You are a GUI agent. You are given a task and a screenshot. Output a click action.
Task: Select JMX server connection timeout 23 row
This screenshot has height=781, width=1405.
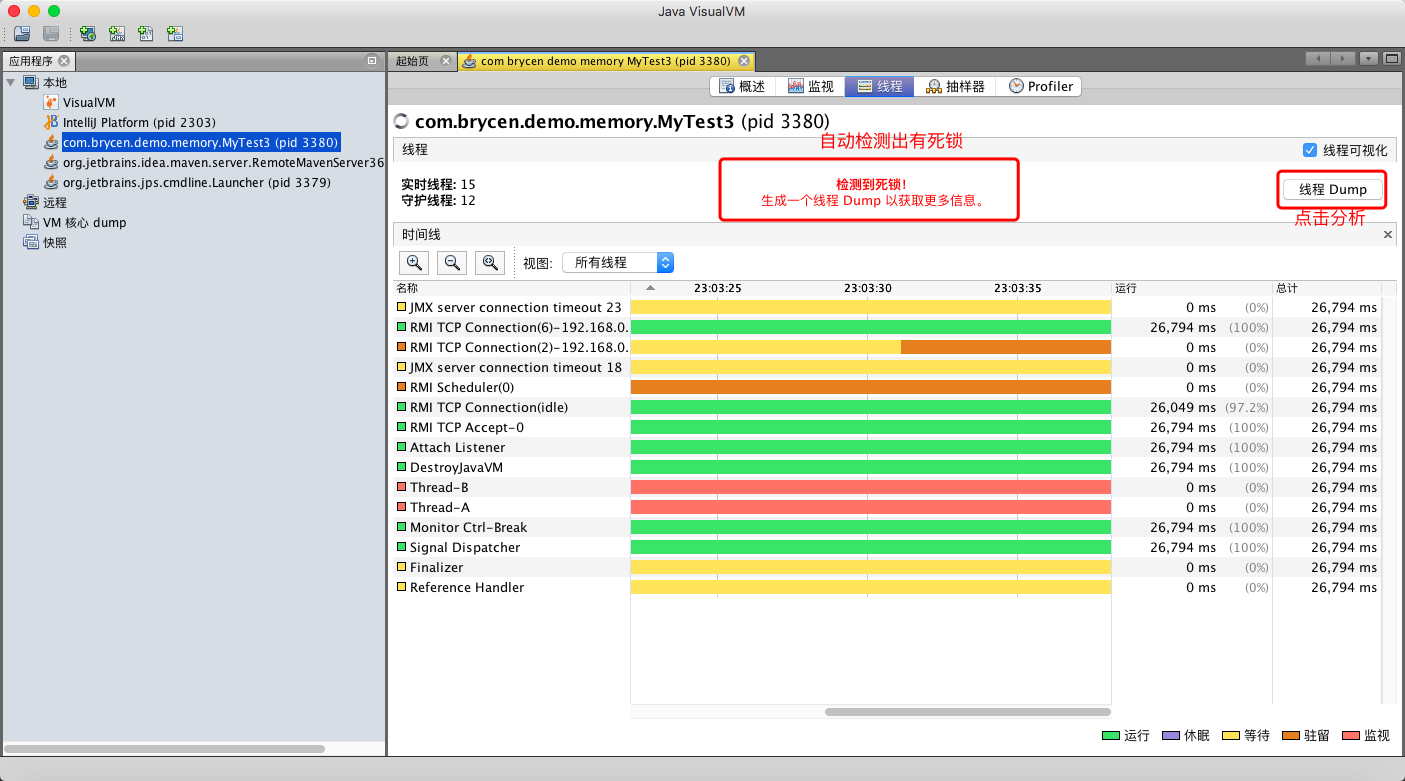tap(887, 307)
